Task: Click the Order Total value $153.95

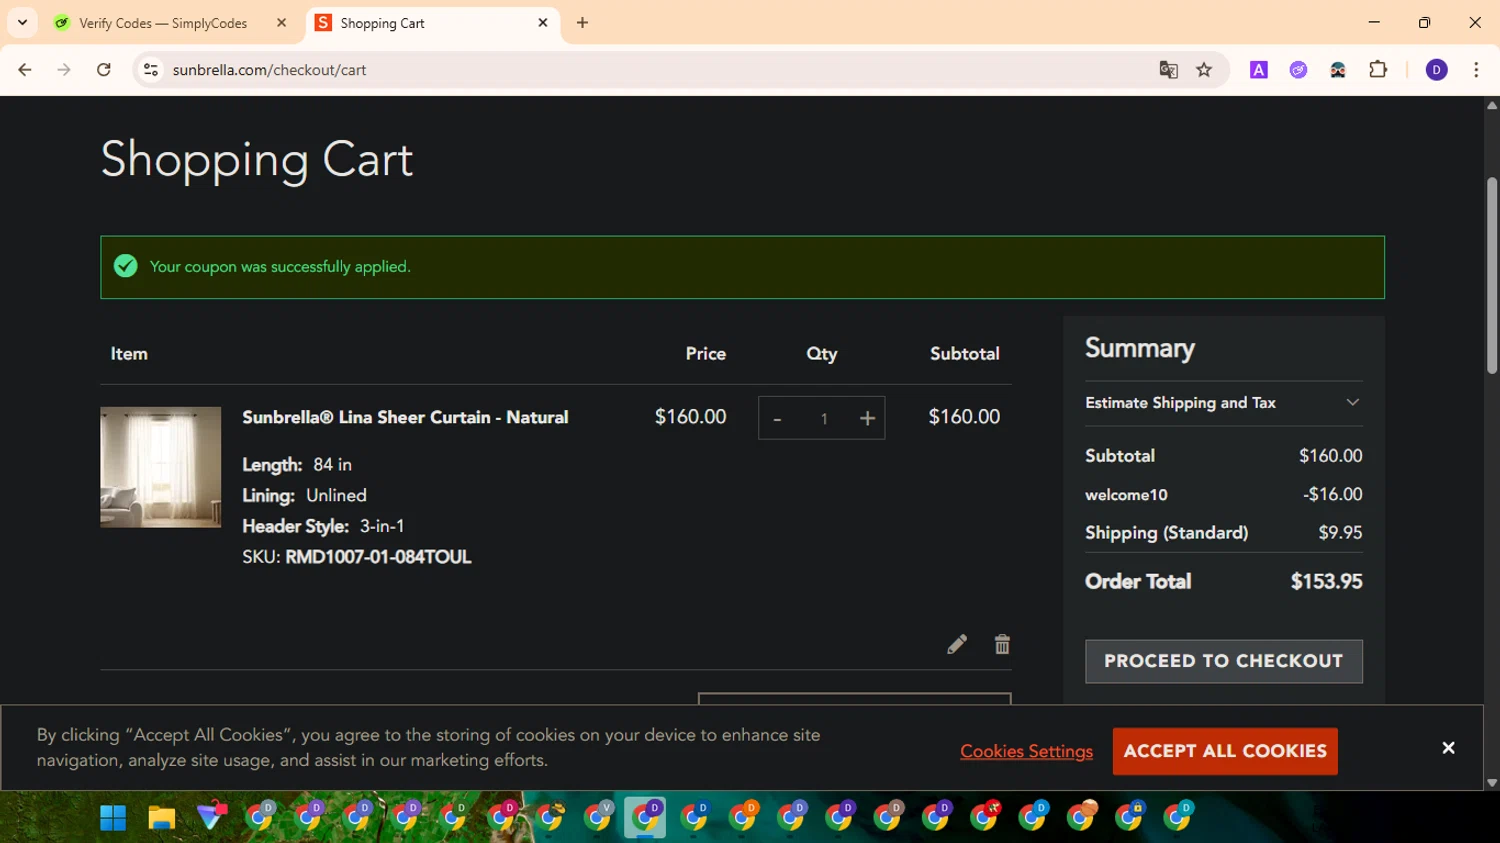Action: pyautogui.click(x=1326, y=582)
